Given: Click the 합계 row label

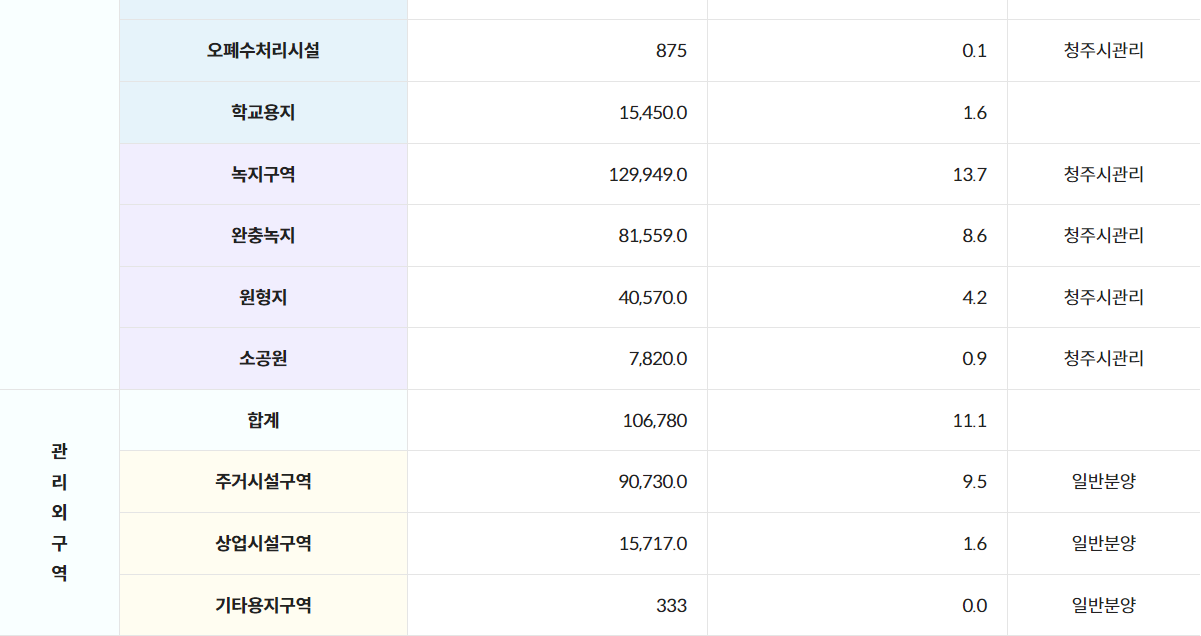Looking at the screenshot, I should (x=263, y=420).
